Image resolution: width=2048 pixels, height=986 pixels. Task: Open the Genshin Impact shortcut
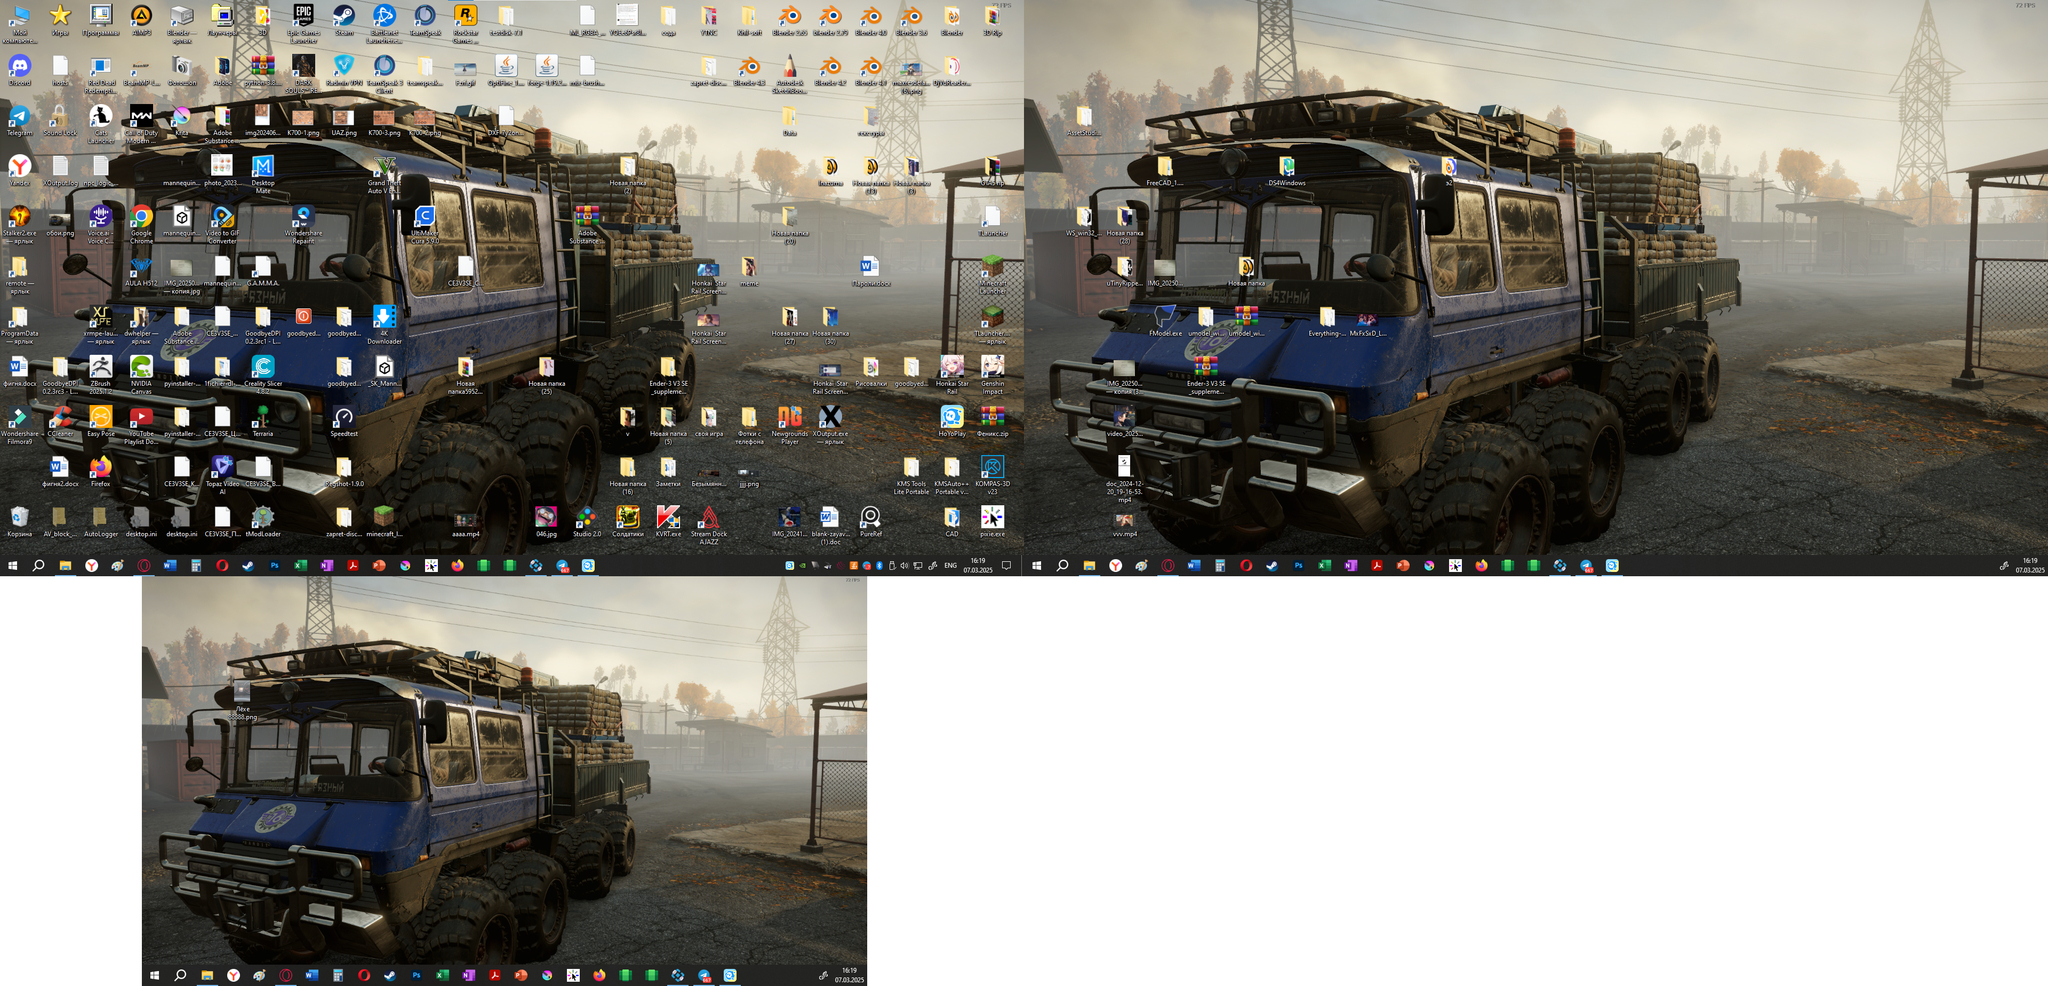click(992, 376)
